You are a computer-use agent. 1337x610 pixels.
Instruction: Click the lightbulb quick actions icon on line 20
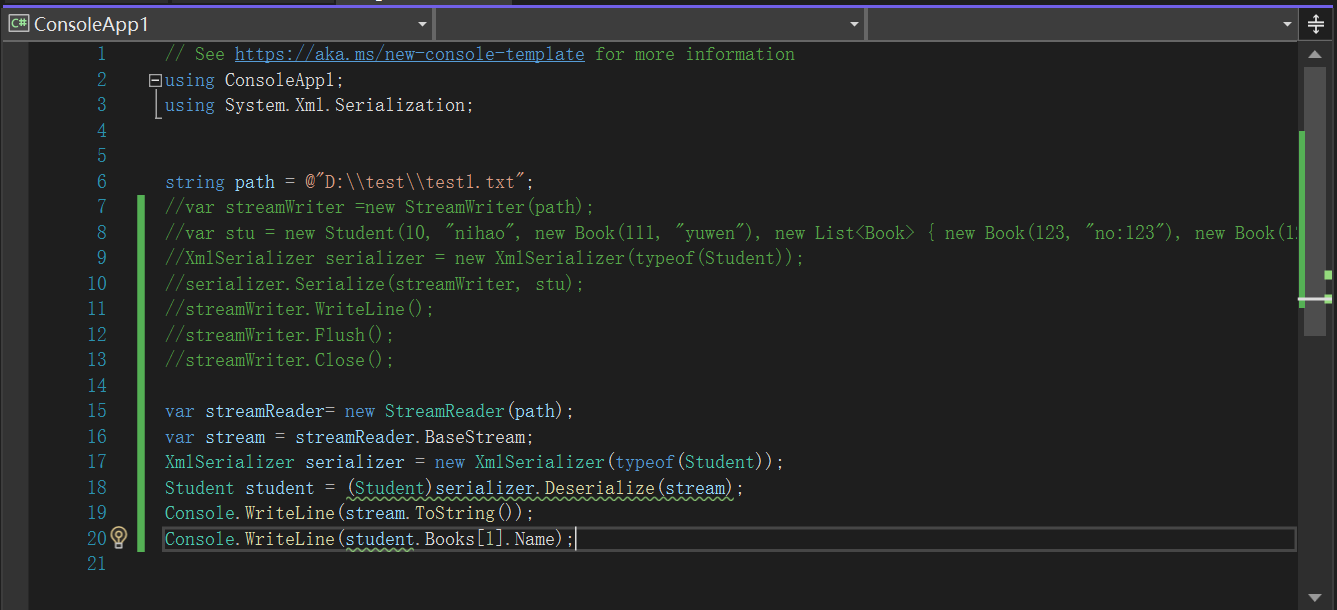point(119,538)
